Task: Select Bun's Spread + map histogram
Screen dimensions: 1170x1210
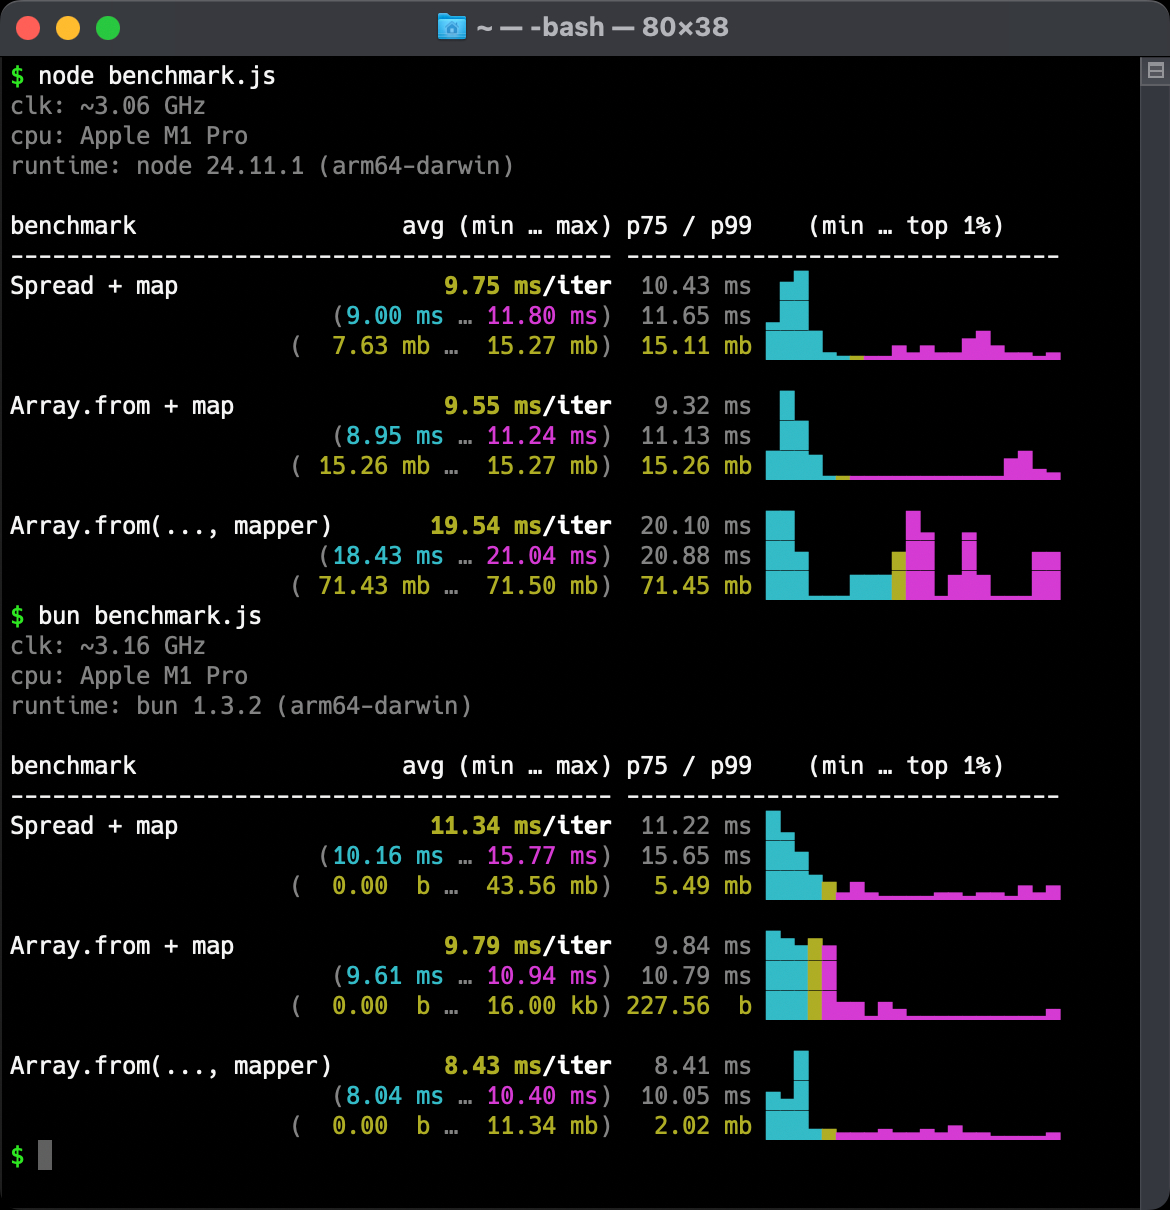Action: (912, 856)
